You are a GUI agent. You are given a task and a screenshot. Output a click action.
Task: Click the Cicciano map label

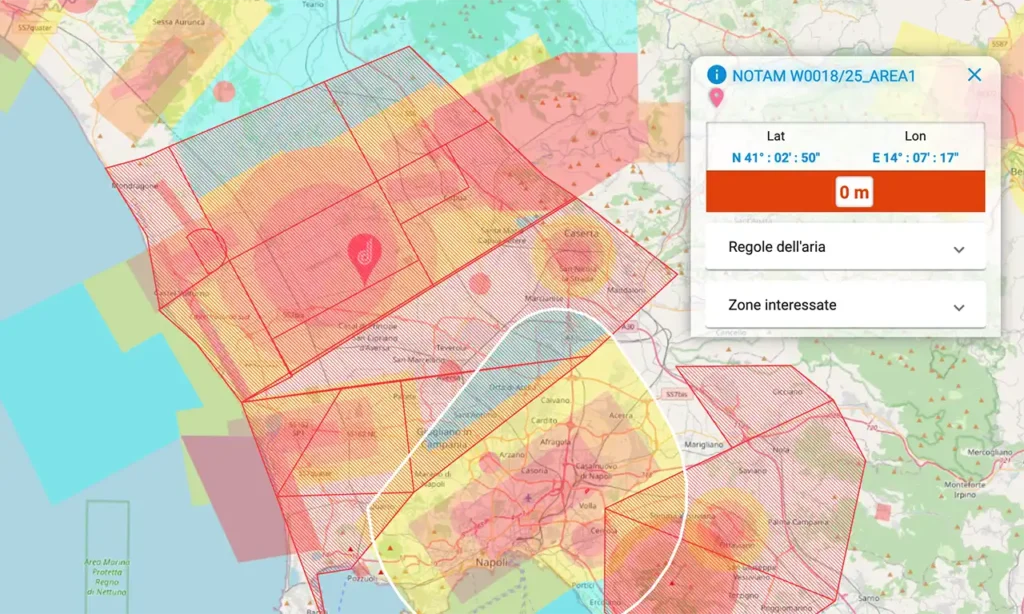pyautogui.click(x=787, y=392)
